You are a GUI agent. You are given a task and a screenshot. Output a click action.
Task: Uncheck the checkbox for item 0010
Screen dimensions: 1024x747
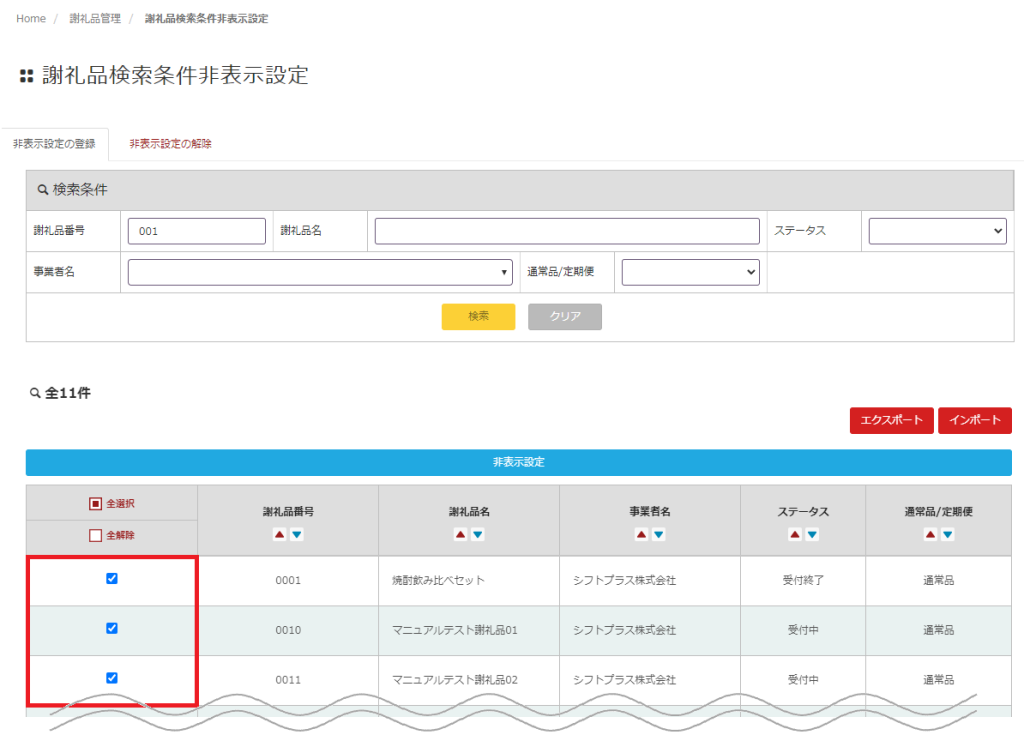(x=112, y=629)
